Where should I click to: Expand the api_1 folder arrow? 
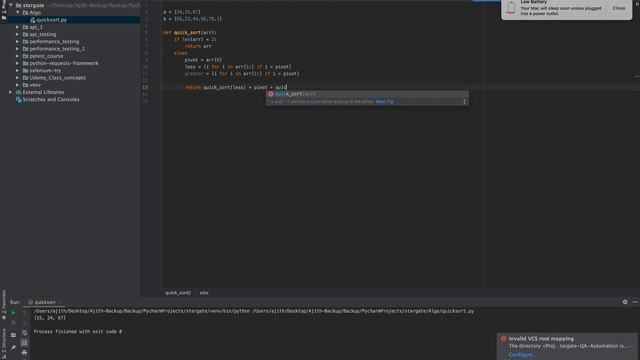[x=18, y=27]
